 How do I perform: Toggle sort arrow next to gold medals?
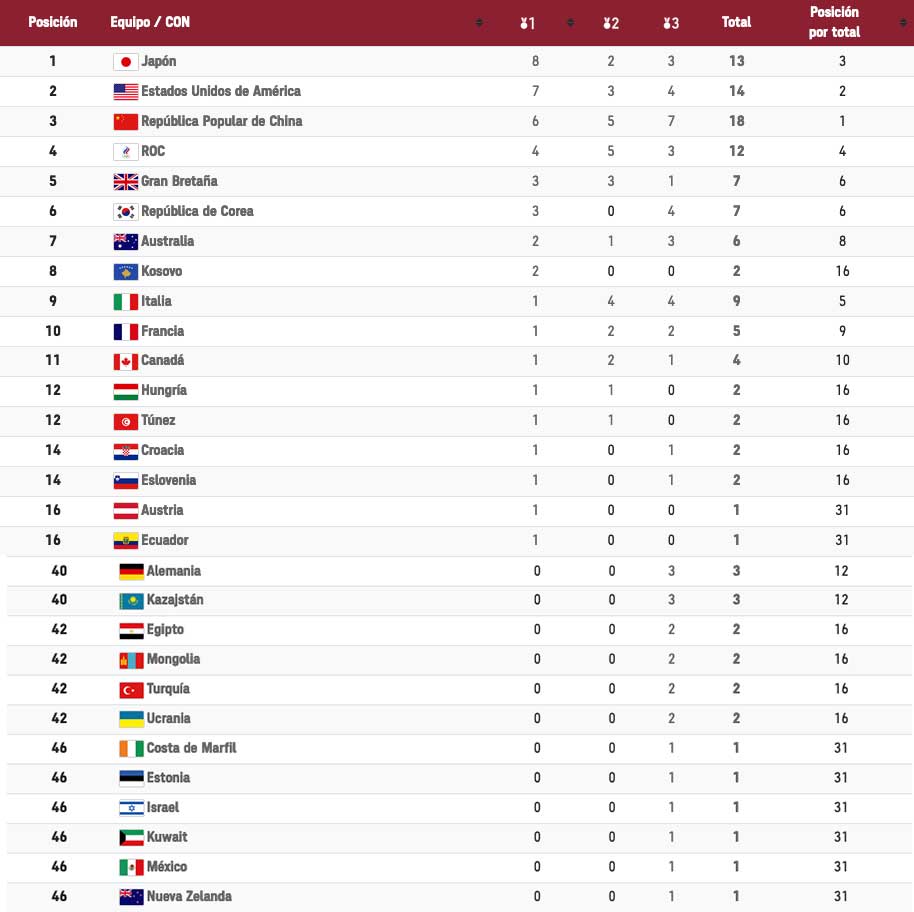[570, 23]
